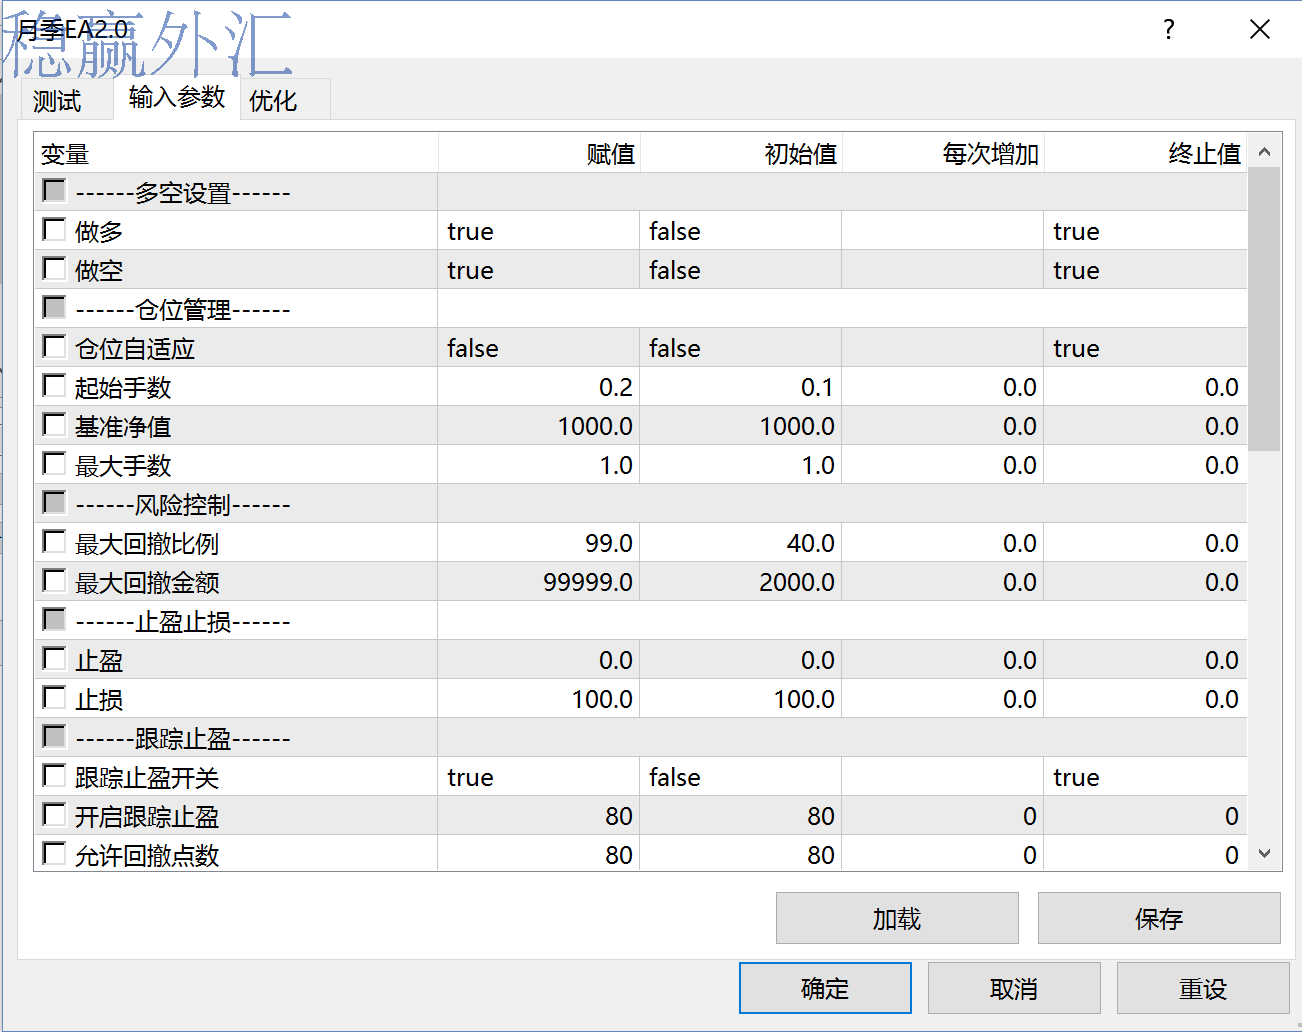
Task: Tick the 止盈 checkbox
Action: [x=54, y=659]
